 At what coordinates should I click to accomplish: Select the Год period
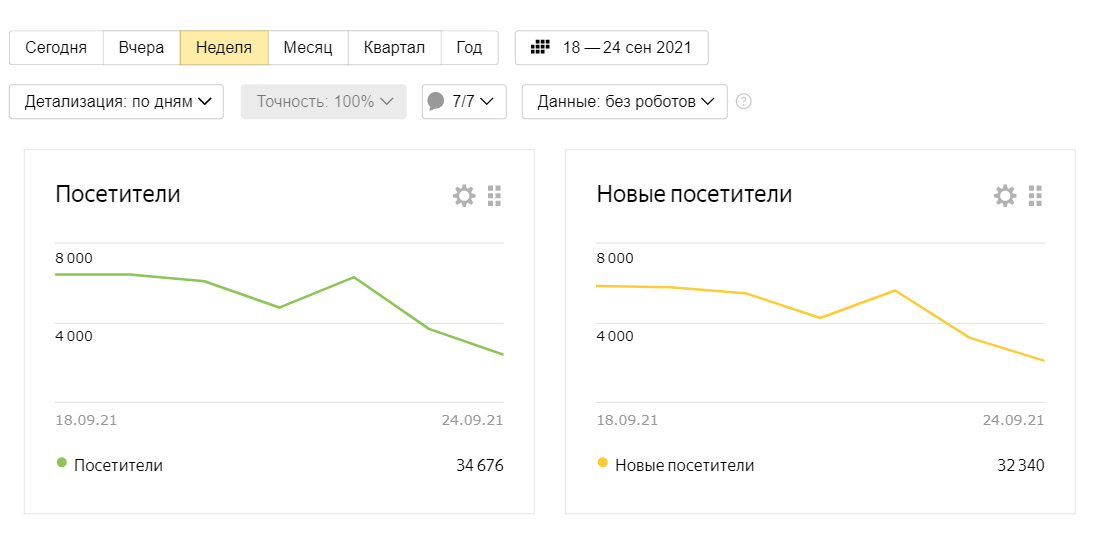pyautogui.click(x=469, y=48)
